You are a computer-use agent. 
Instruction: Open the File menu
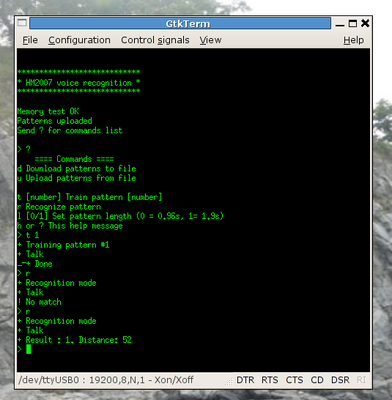coord(30,40)
